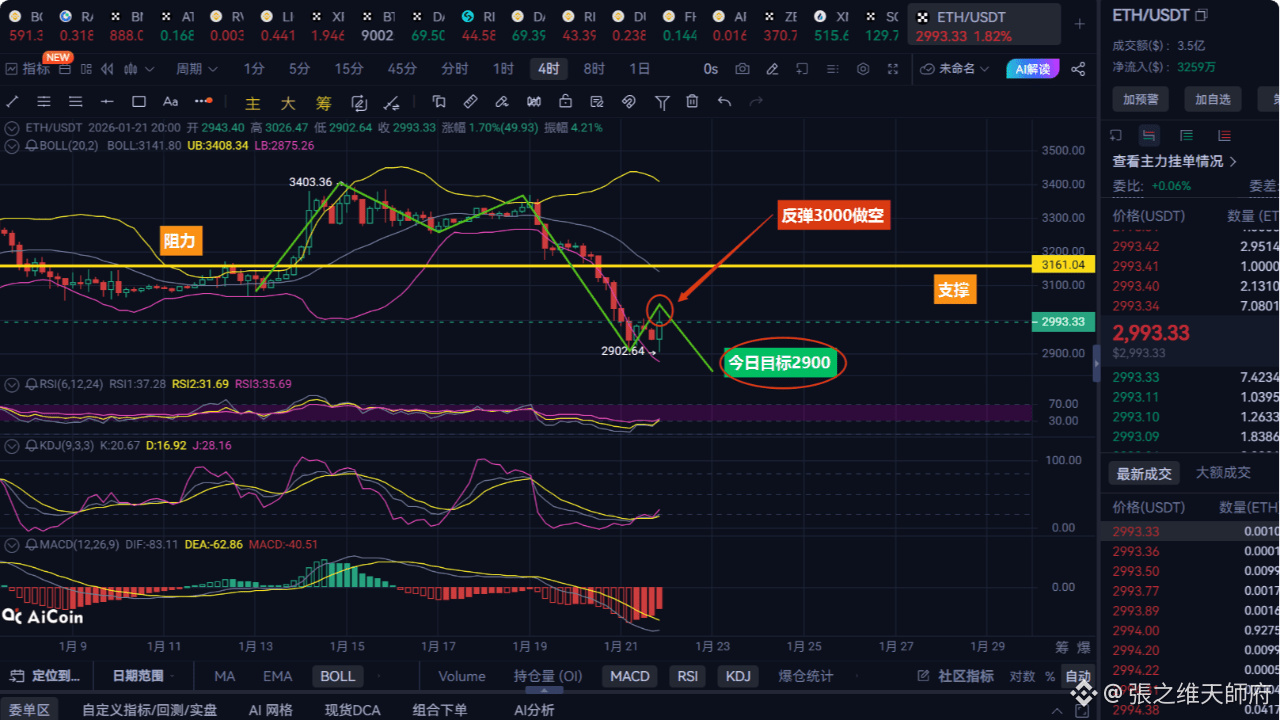
Task: Switch to the 大额成交 tab
Action: click(x=1222, y=472)
